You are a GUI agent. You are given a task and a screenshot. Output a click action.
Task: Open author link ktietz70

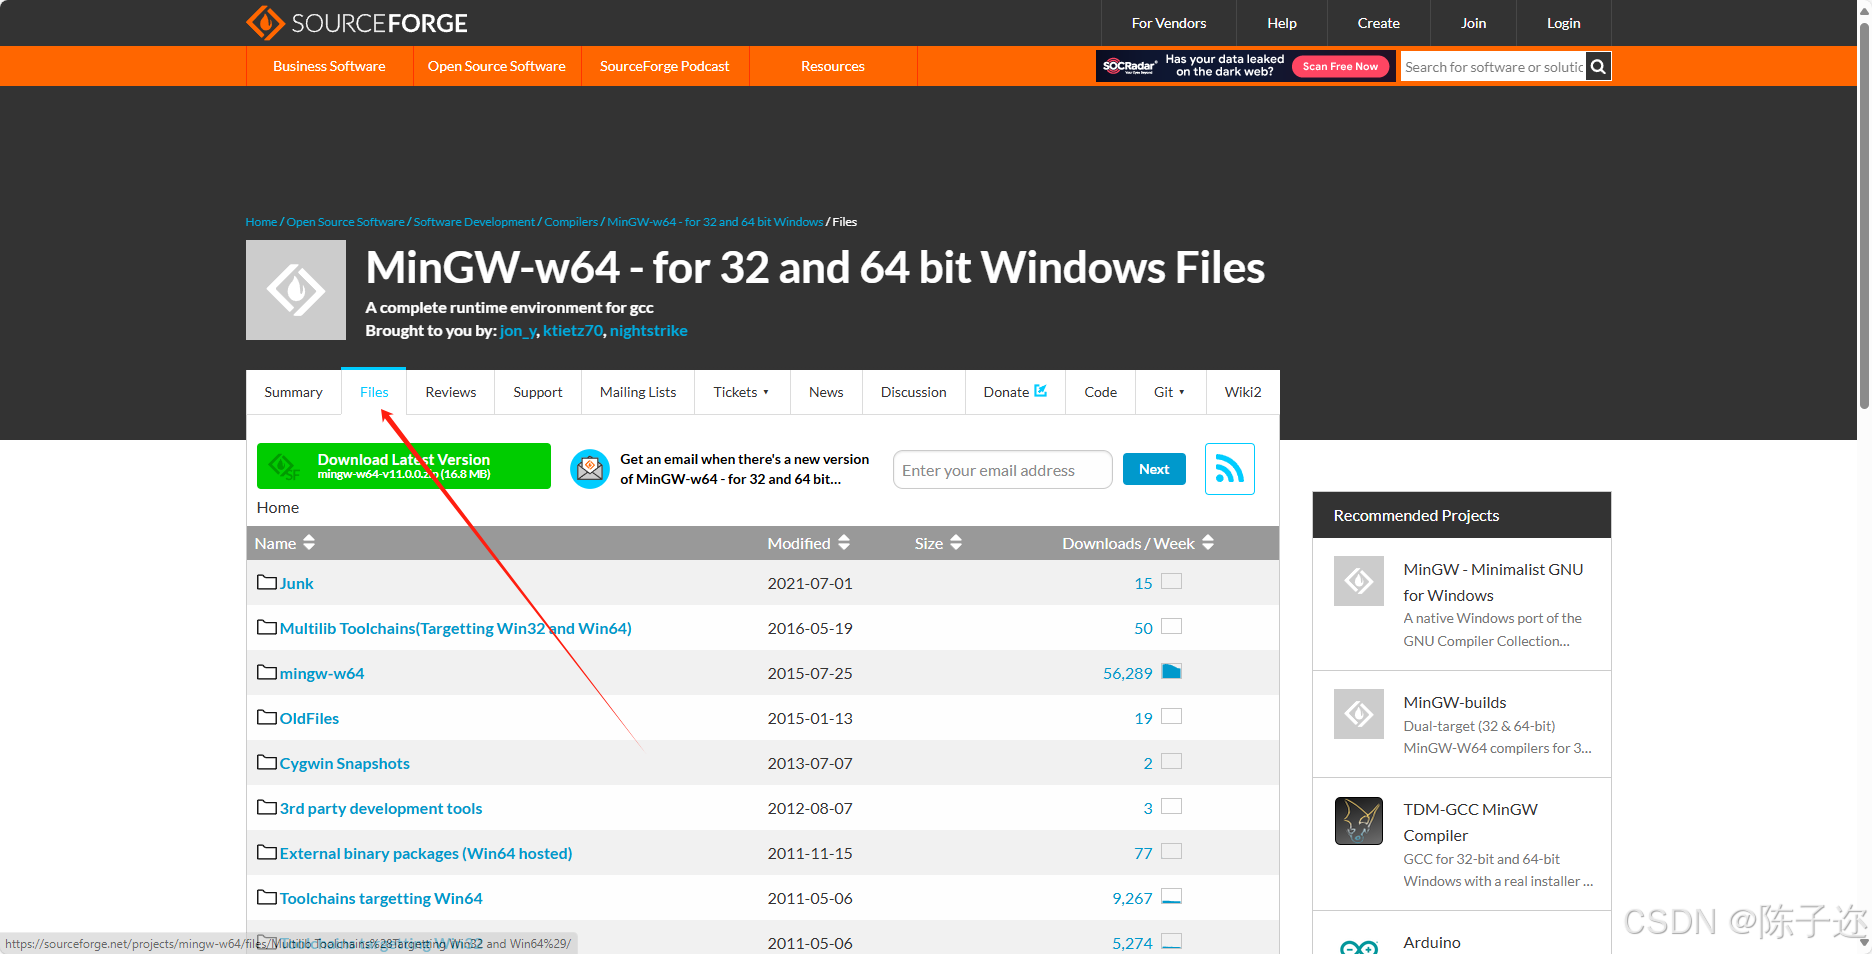point(573,331)
